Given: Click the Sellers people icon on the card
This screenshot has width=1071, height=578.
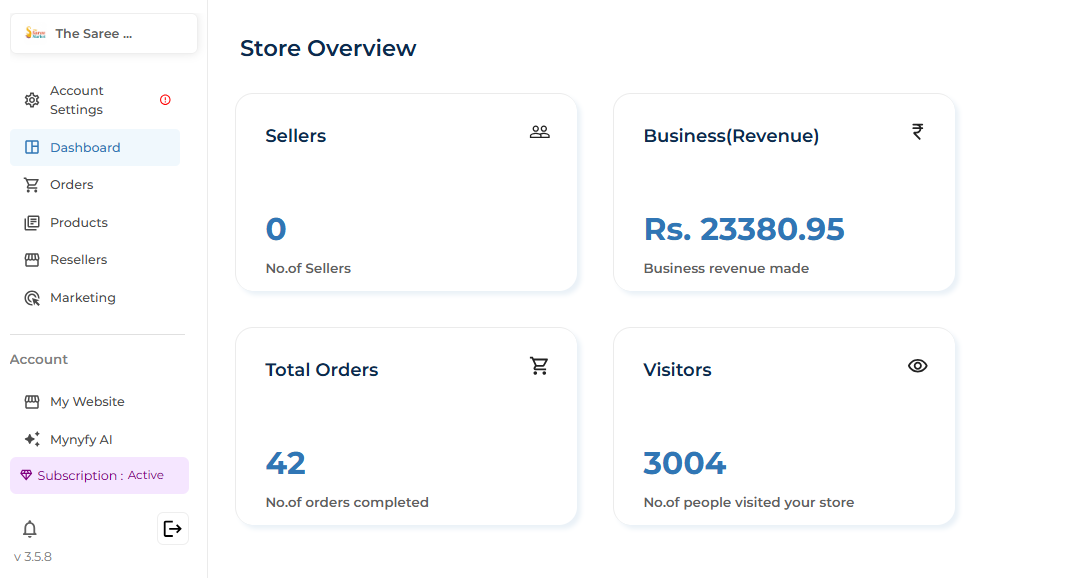Looking at the screenshot, I should click(539, 131).
